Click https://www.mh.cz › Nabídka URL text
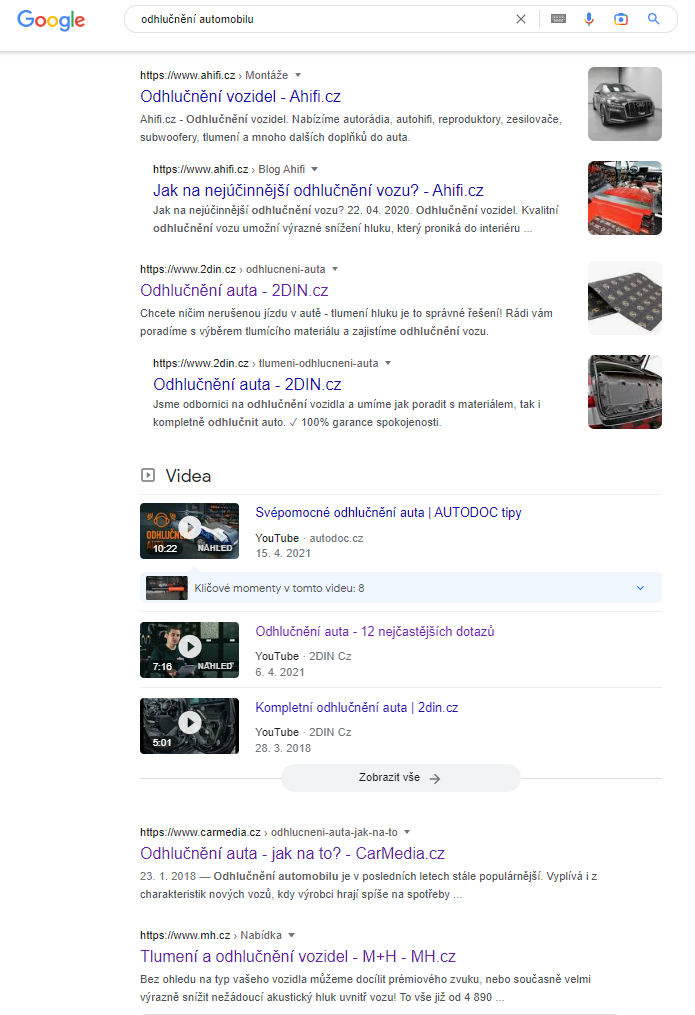 click(x=210, y=935)
